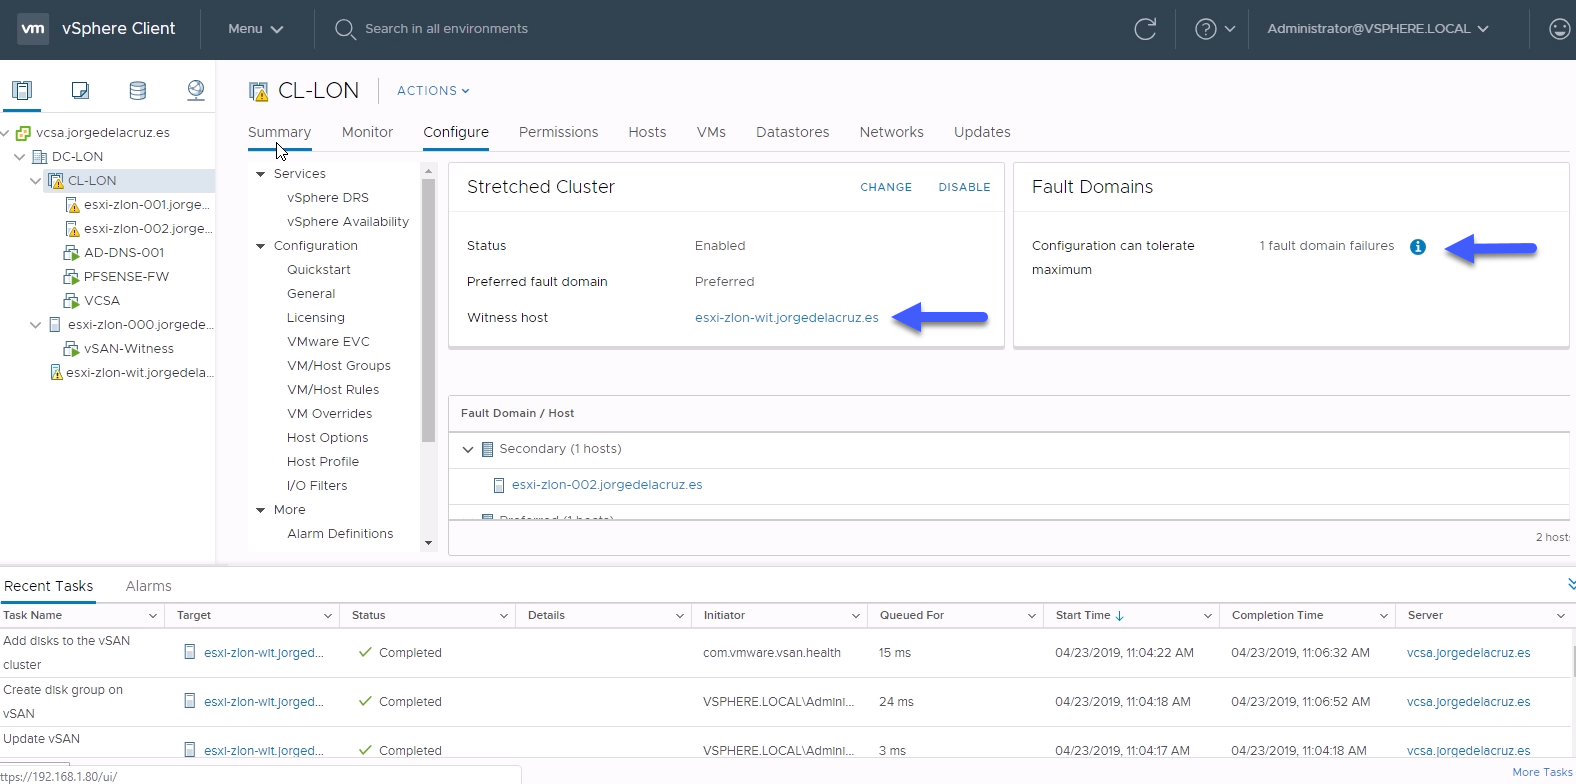
Task: Open the Menu dropdown
Action: [x=255, y=29]
